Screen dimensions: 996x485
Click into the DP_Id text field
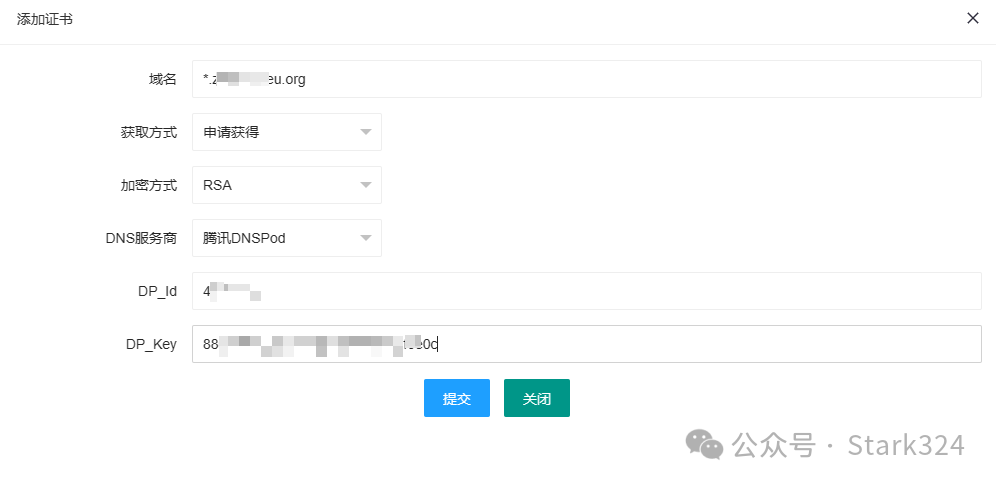pyautogui.click(x=586, y=291)
